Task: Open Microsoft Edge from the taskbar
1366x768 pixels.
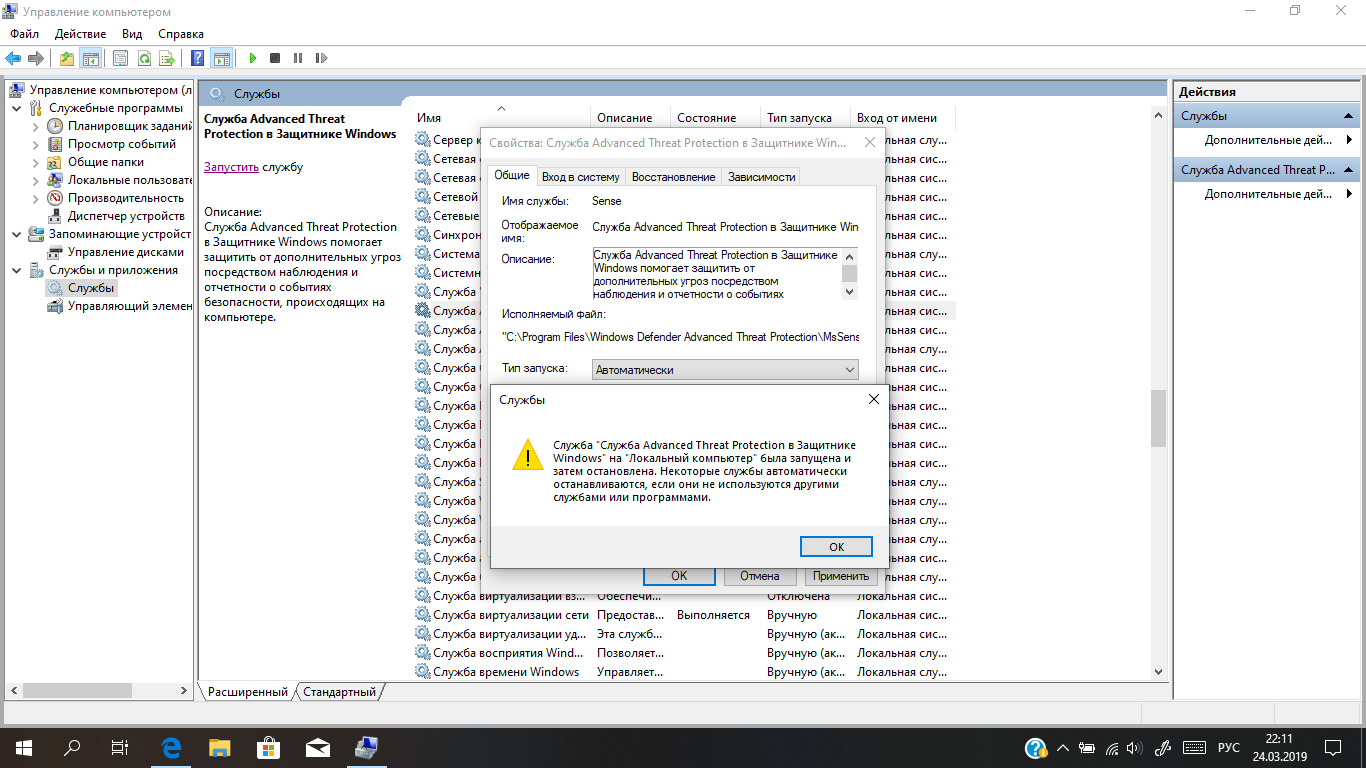Action: point(171,747)
